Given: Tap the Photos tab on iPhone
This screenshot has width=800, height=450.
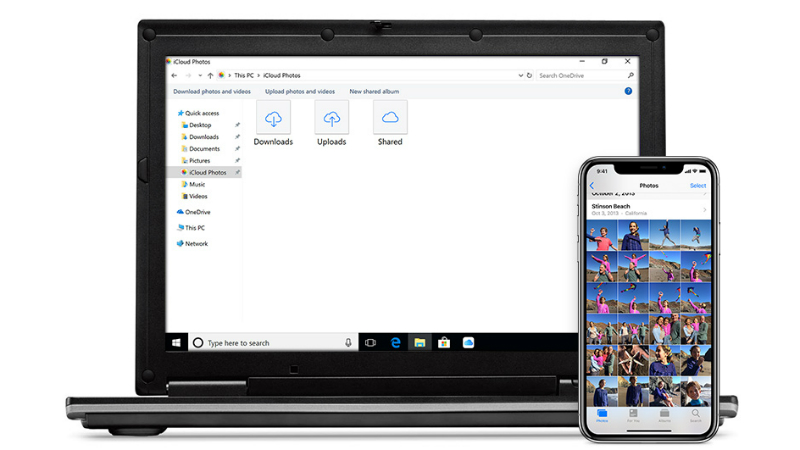Looking at the screenshot, I should point(602,416).
